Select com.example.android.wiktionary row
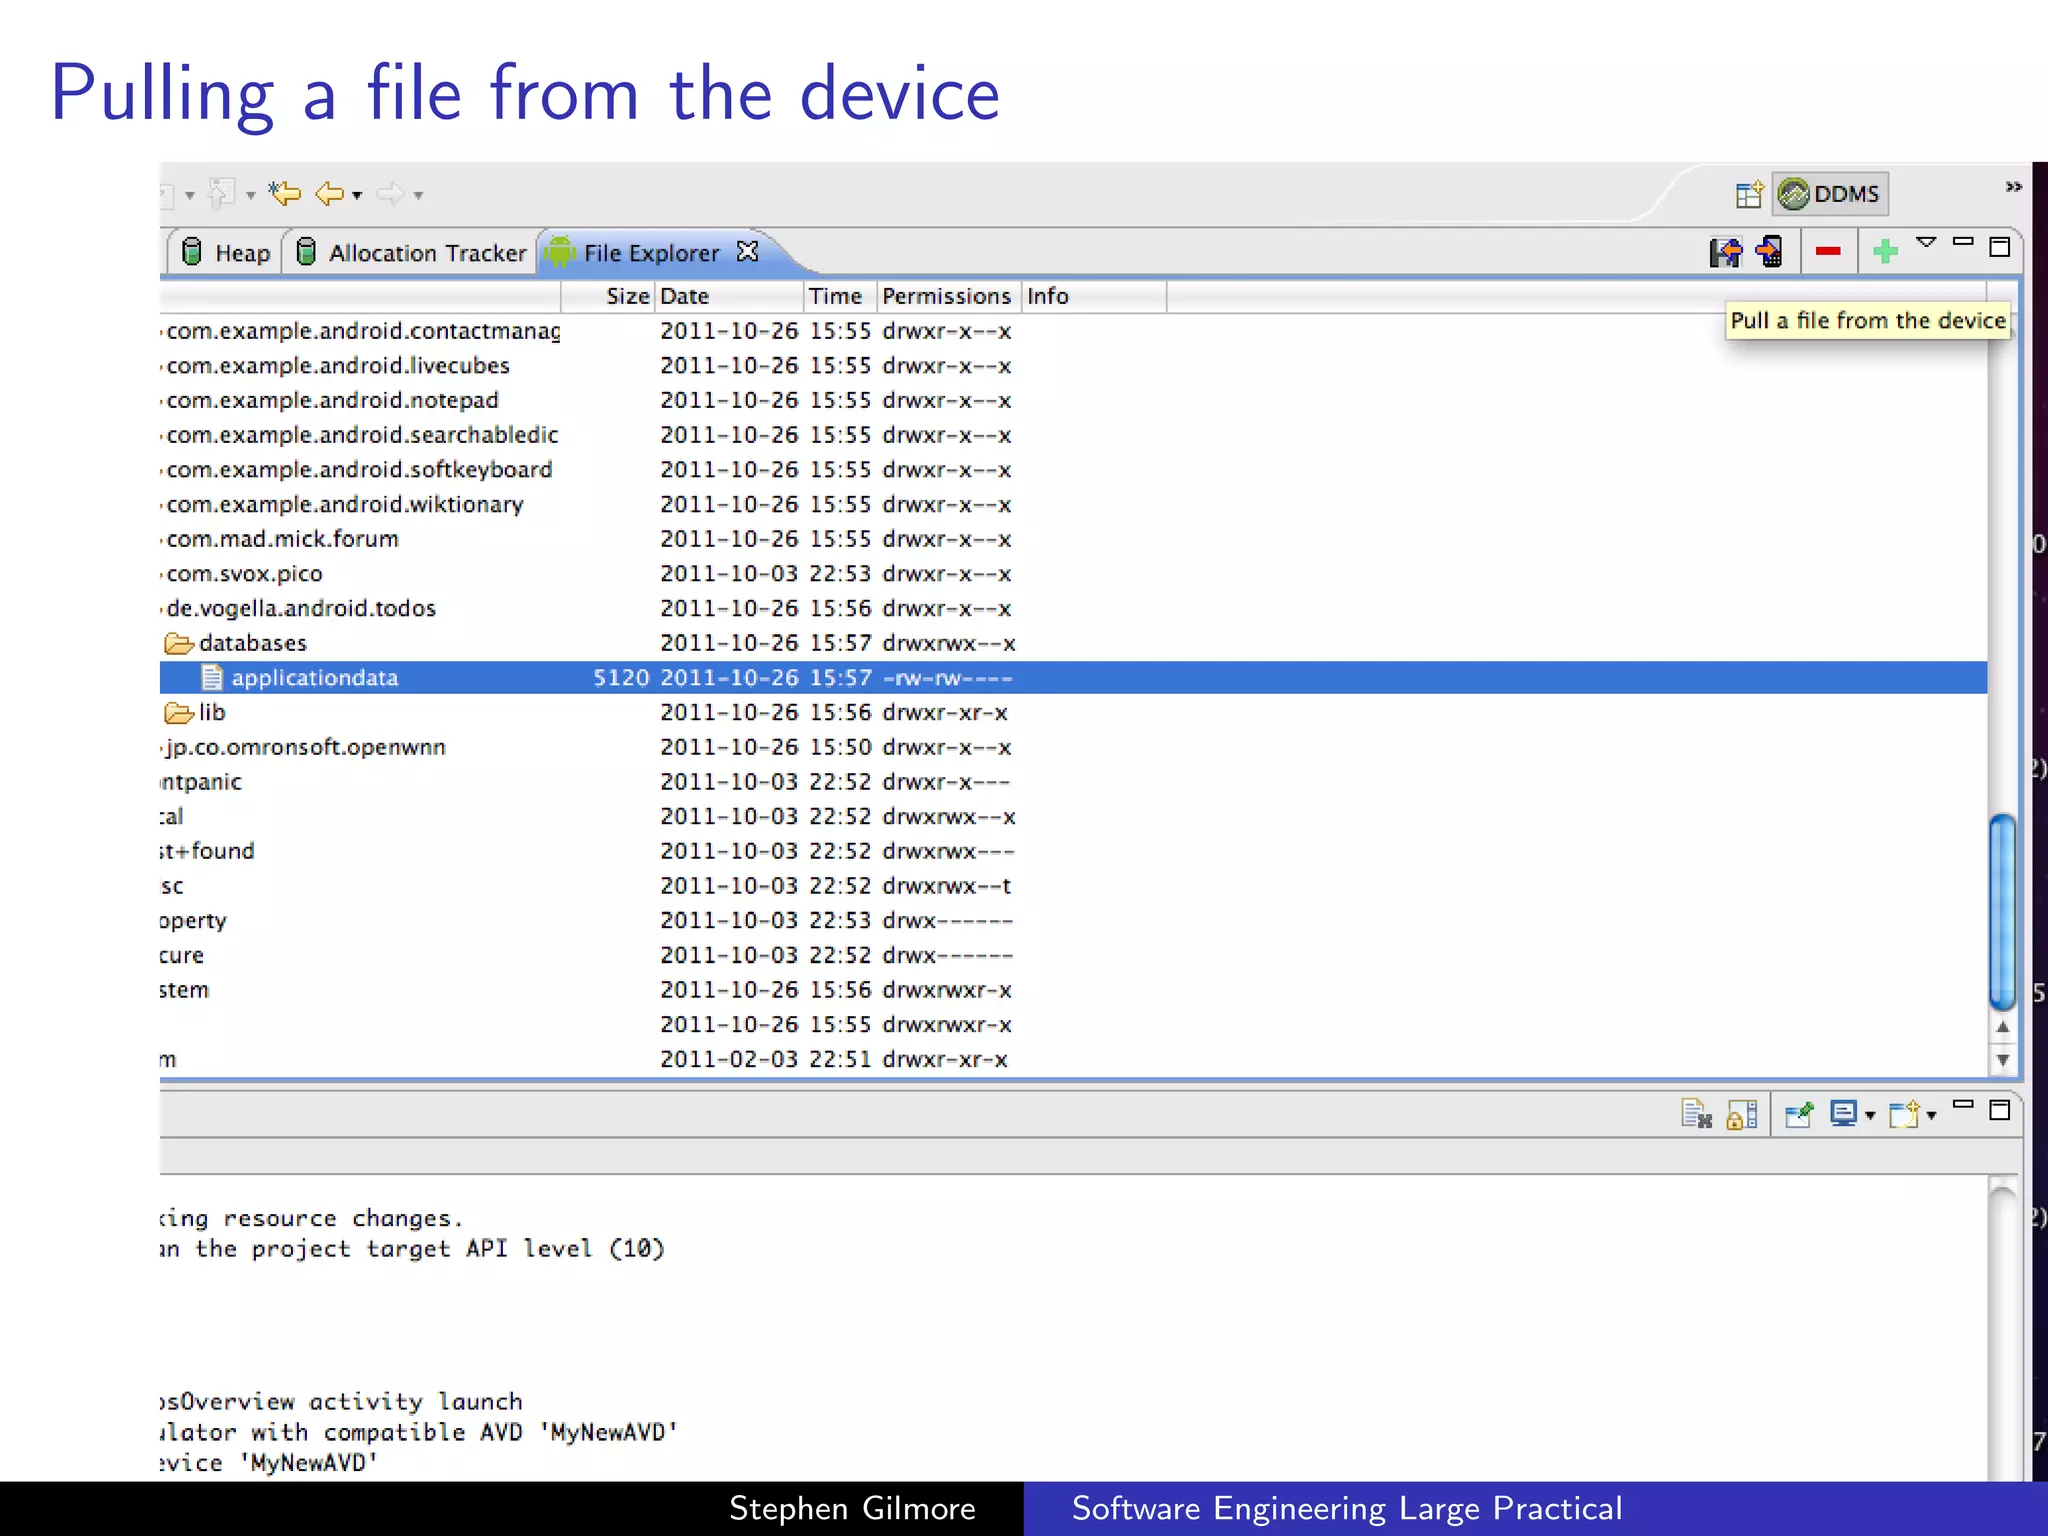Image resolution: width=2048 pixels, height=1536 pixels. coord(1073,504)
